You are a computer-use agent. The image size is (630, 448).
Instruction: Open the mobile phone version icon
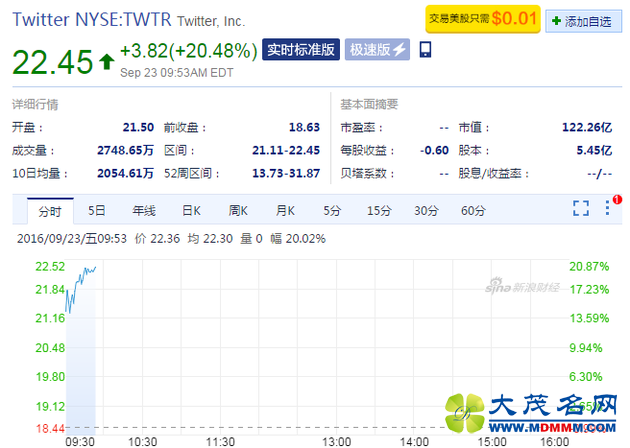tap(425, 50)
